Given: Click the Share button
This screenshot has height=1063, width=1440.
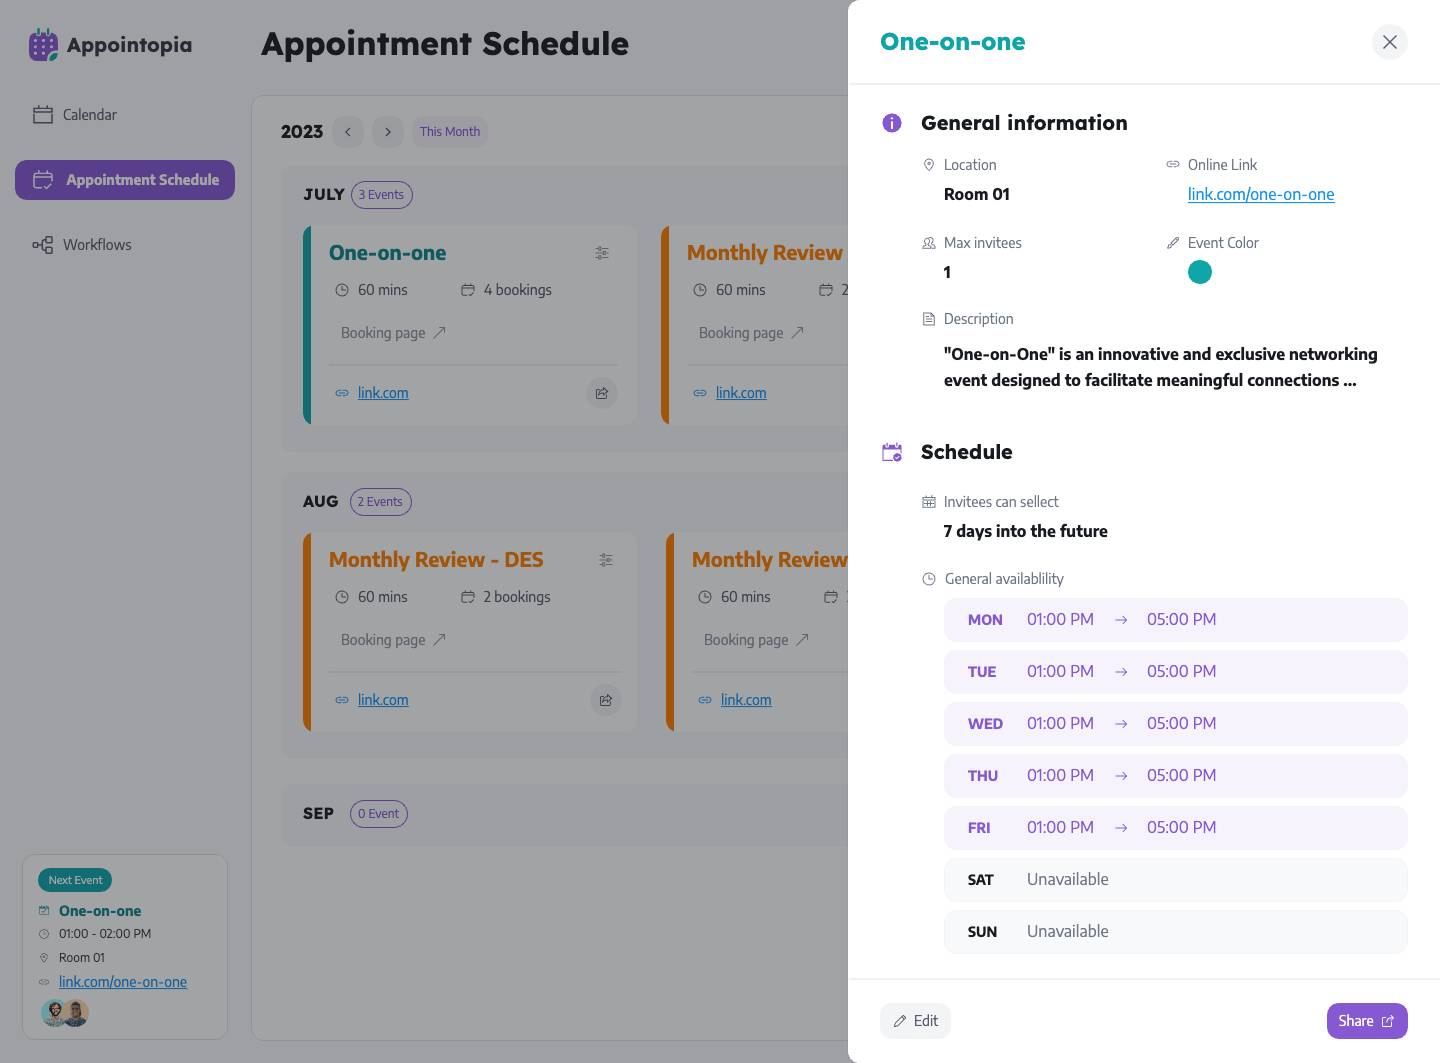Looking at the screenshot, I should [1367, 1021].
